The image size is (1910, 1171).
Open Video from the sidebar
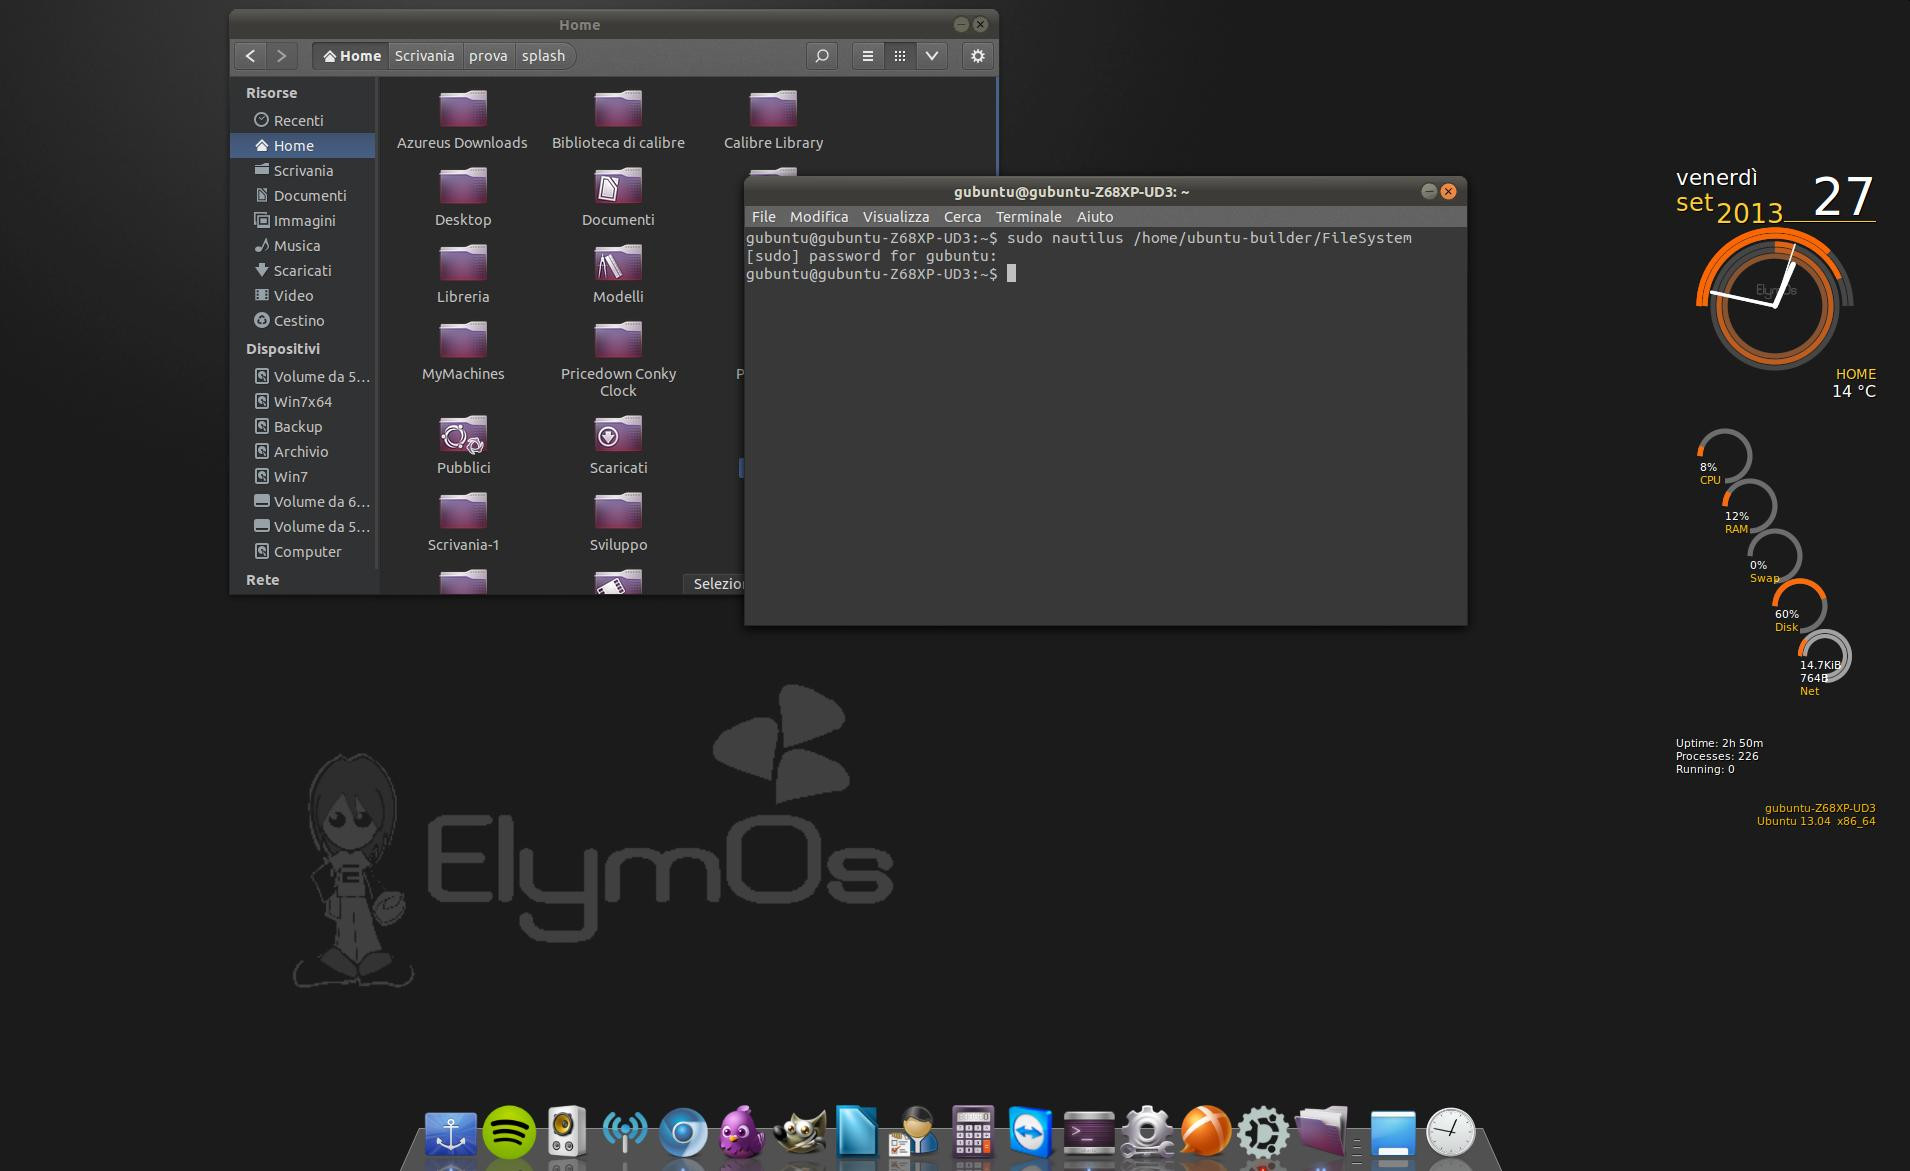(x=303, y=295)
